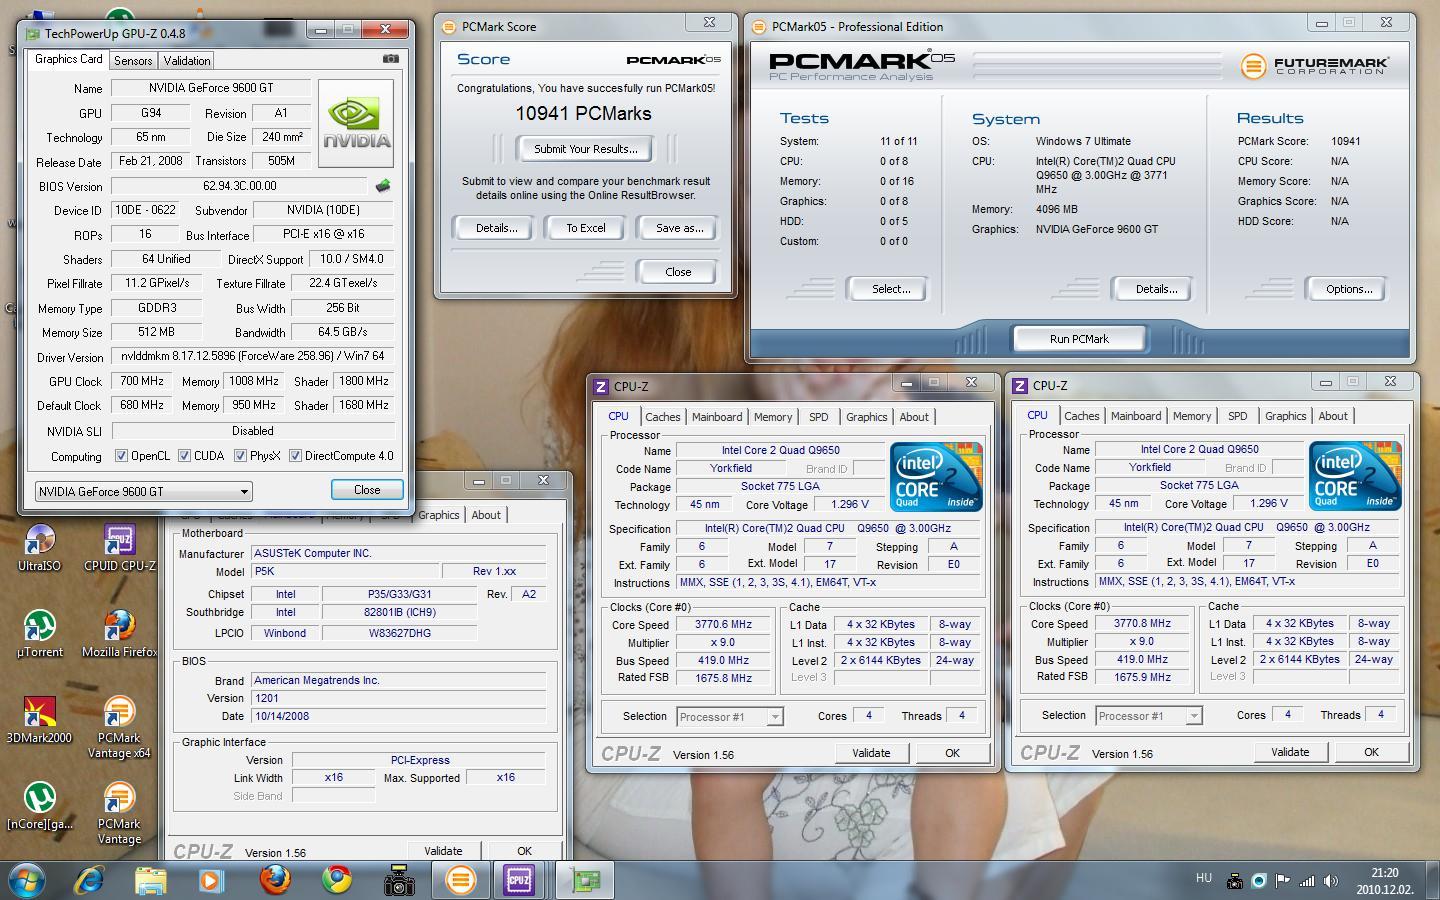Click Intel Core 2 logo in rightmost CPU-Z
1440x900 pixels.
[x=1355, y=476]
